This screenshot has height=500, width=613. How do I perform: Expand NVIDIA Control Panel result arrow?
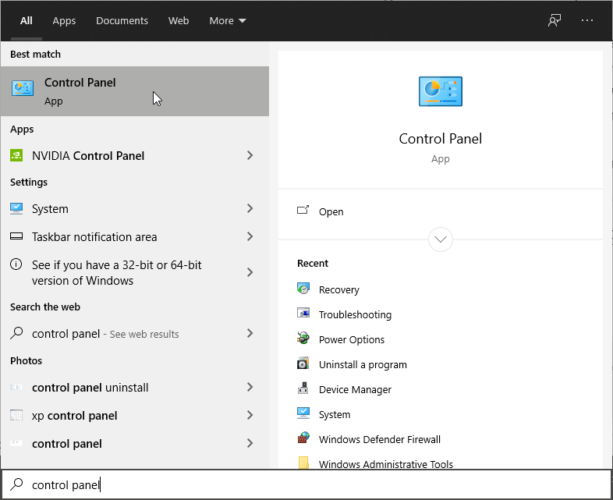coord(250,155)
